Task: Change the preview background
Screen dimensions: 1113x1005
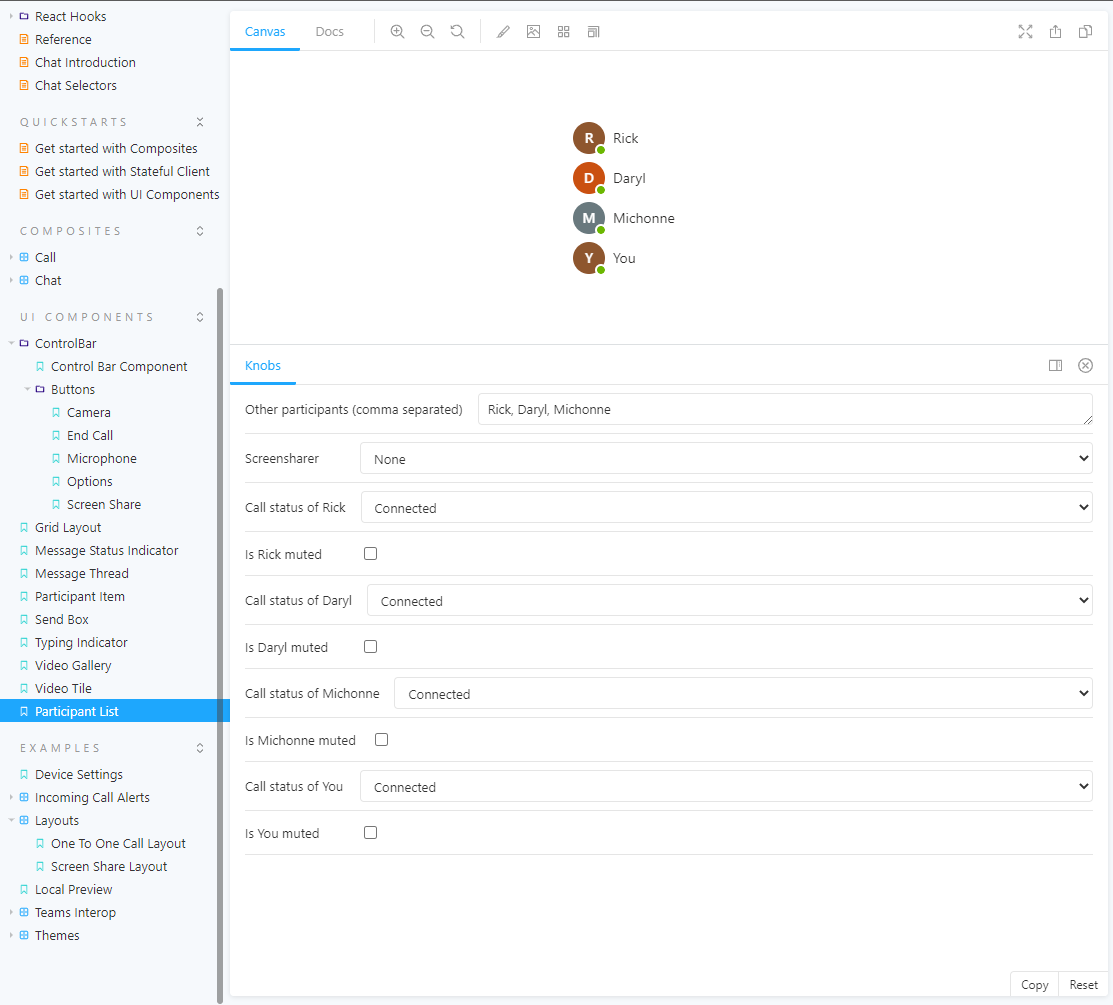Action: click(533, 31)
